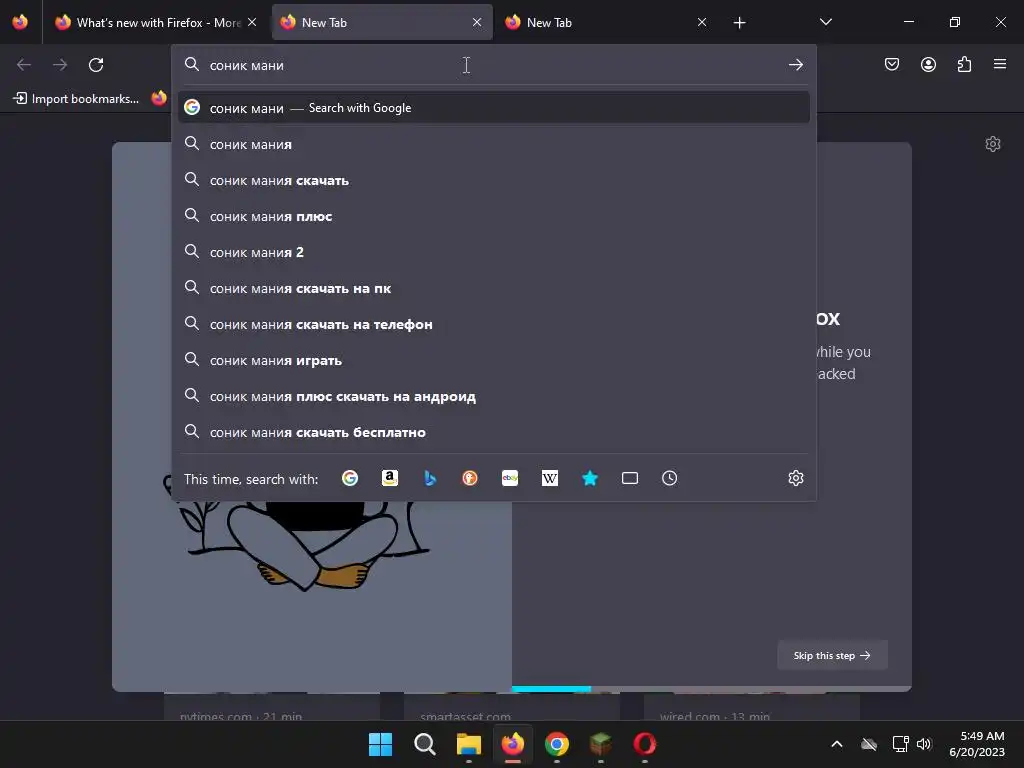
Task: Open clock and date panel
Action: tap(977, 744)
